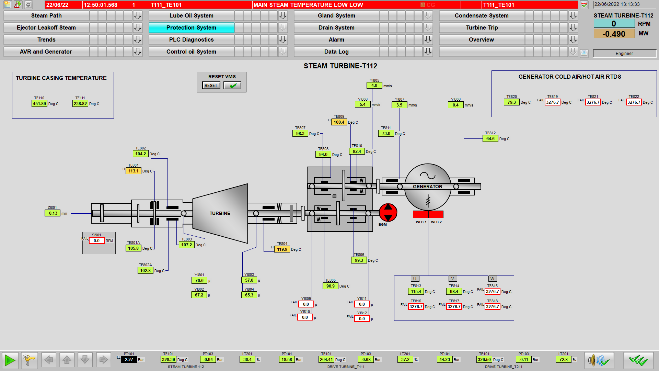Screen dimensions: 659x371
Task: Expand the Lube Oil System dropdown arrow
Action: click(282, 16)
